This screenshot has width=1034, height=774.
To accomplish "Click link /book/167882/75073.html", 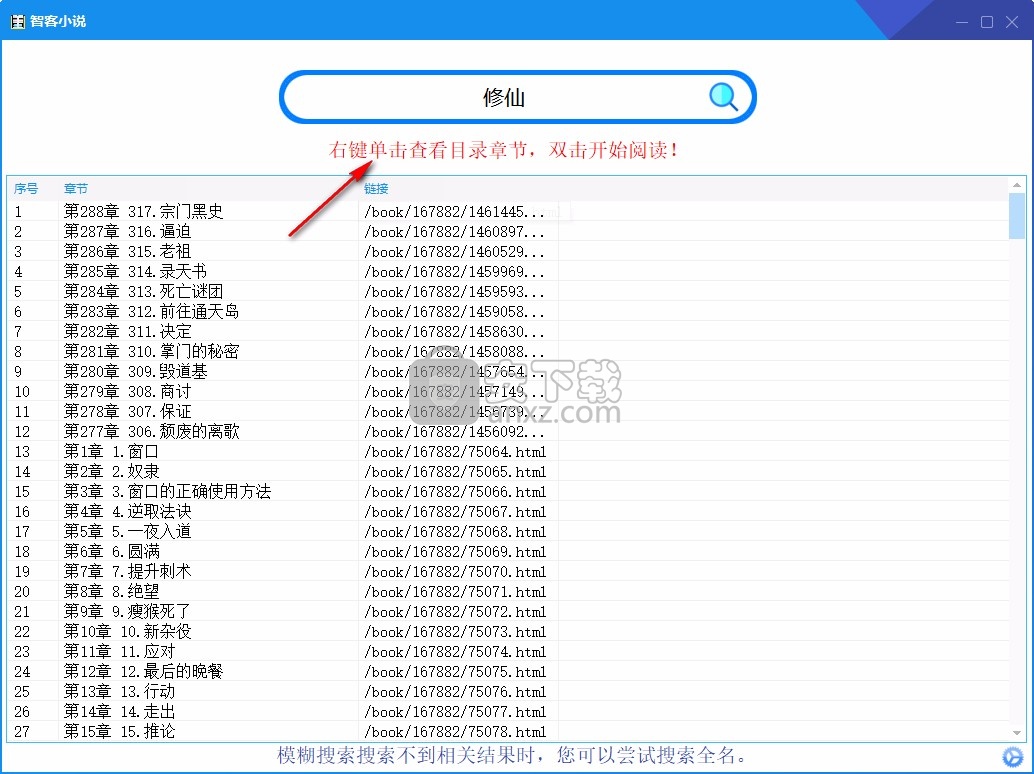I will coord(455,632).
